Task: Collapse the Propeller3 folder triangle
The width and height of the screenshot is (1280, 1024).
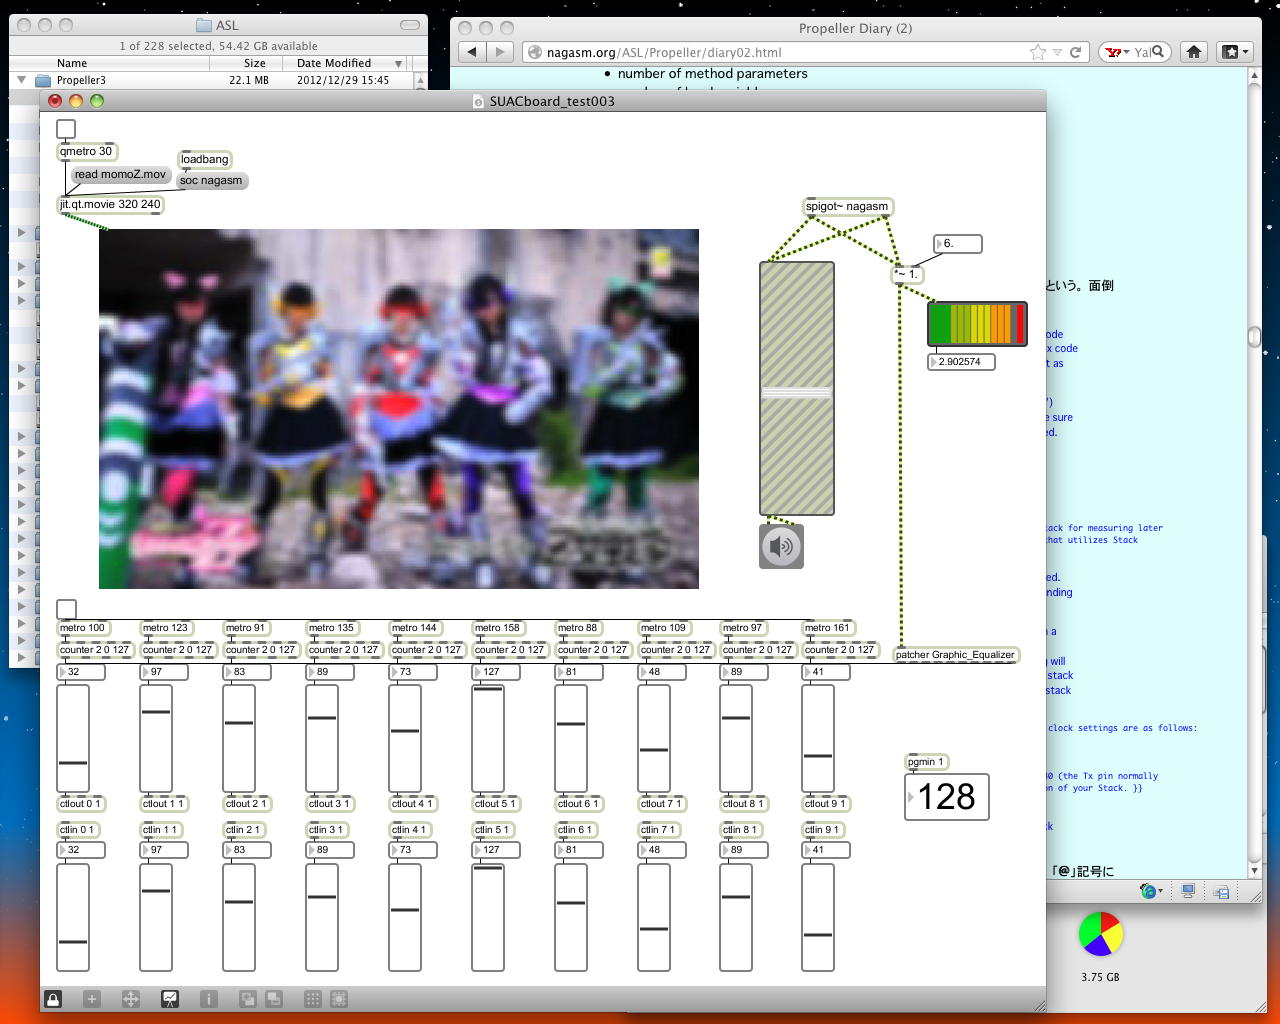Action: [21, 80]
